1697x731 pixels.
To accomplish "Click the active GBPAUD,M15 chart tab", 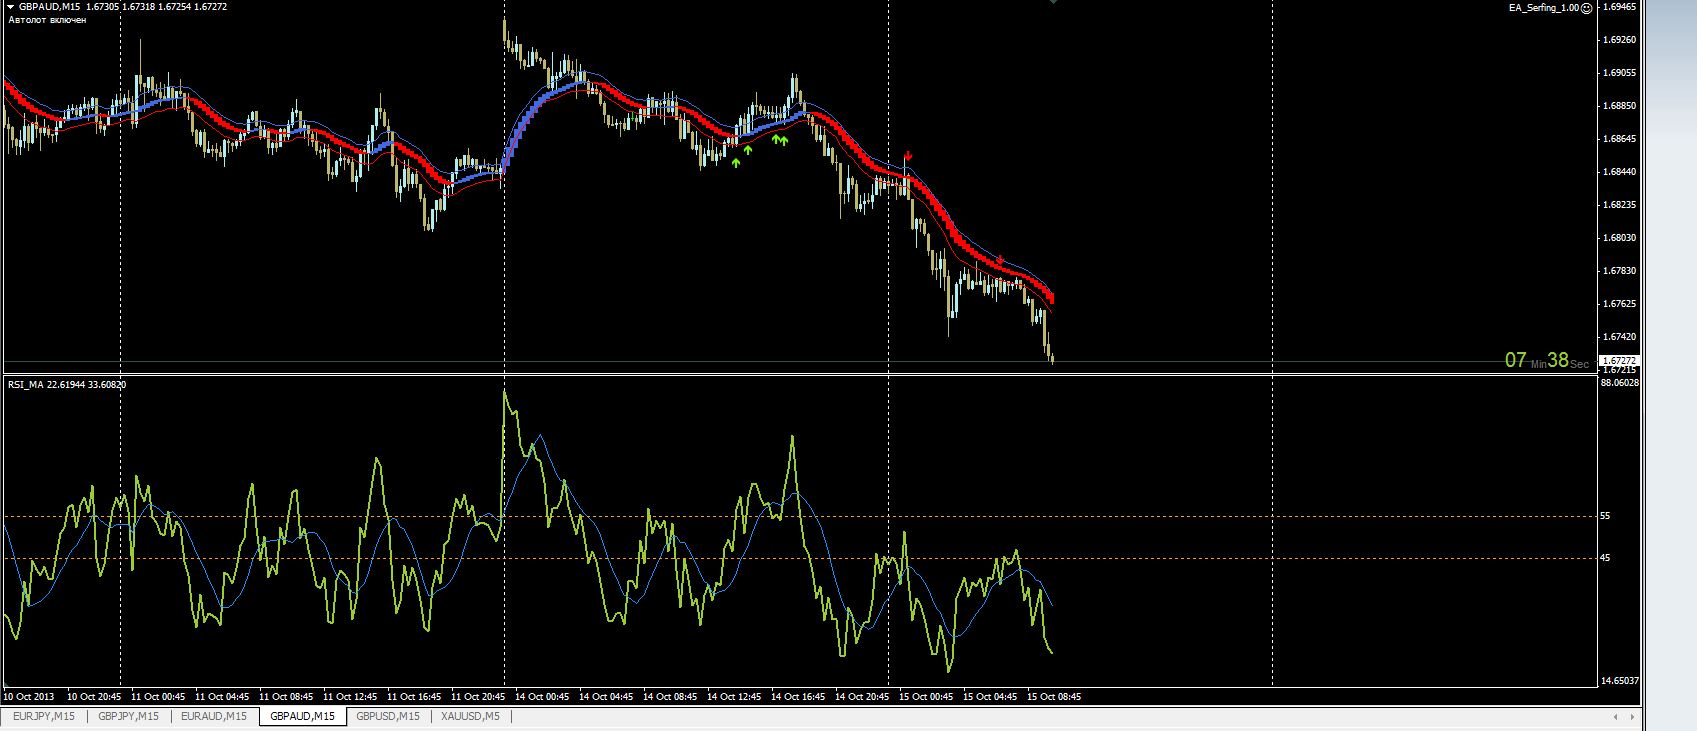I will tap(302, 716).
